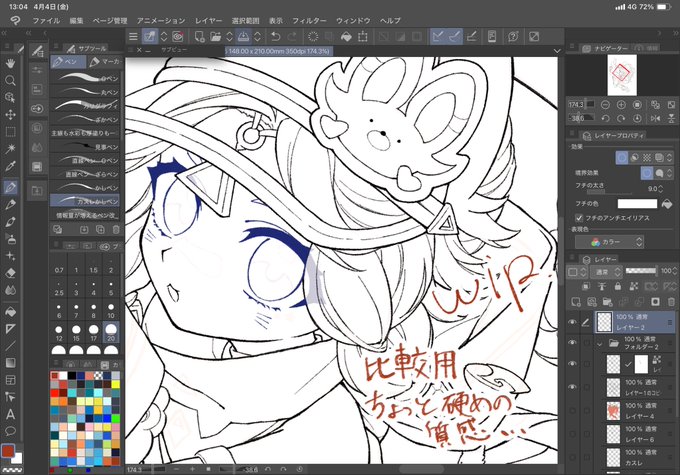Delete layer trash icon in Layer panel
680x475 pixels.
[x=671, y=301]
